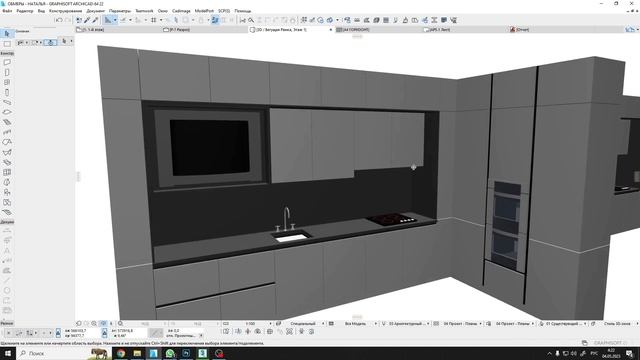Select the Dimension tool
640x360 pixels.
coord(7,231)
